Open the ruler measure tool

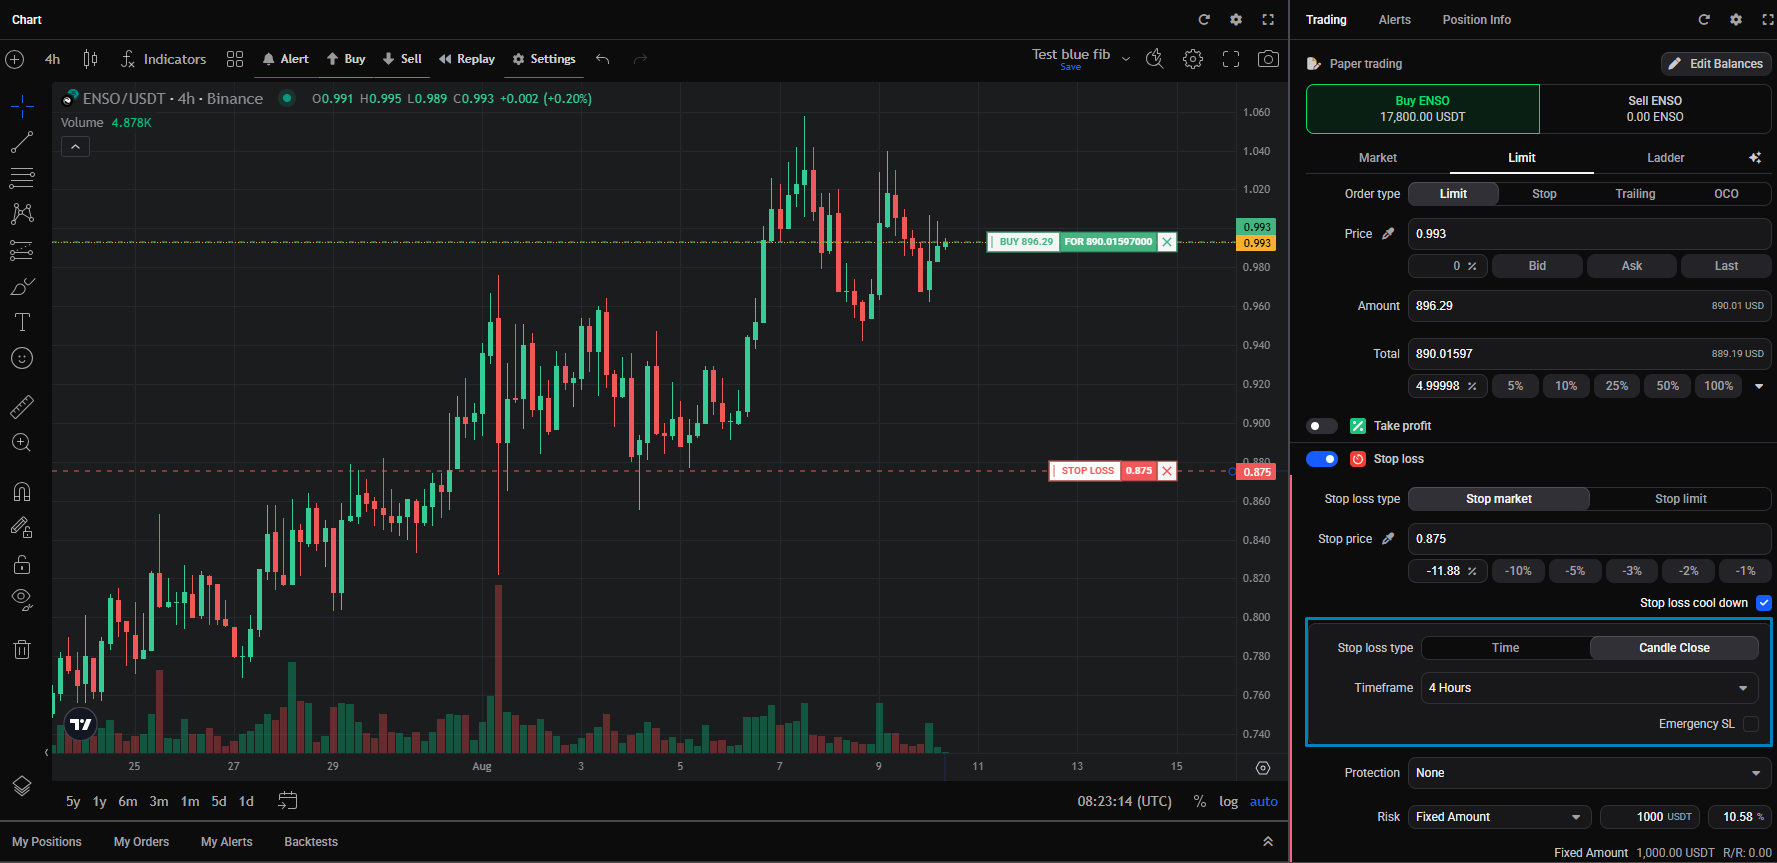(22, 406)
